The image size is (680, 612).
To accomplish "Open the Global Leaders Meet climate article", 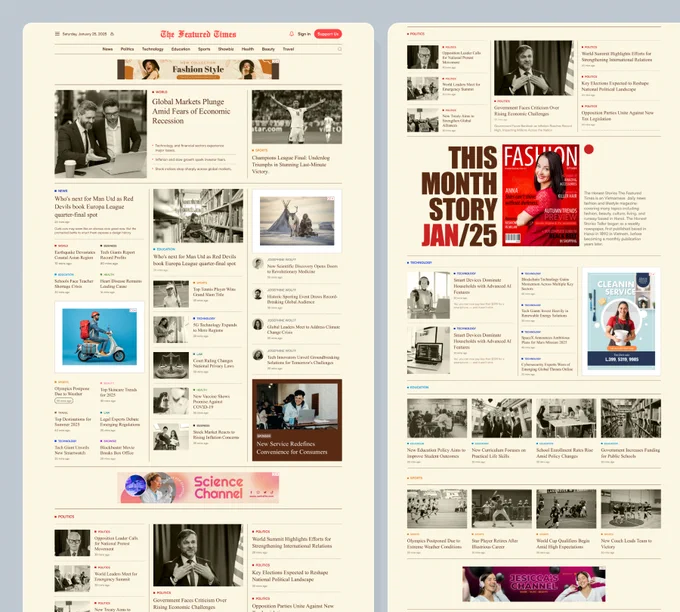I will pos(304,329).
